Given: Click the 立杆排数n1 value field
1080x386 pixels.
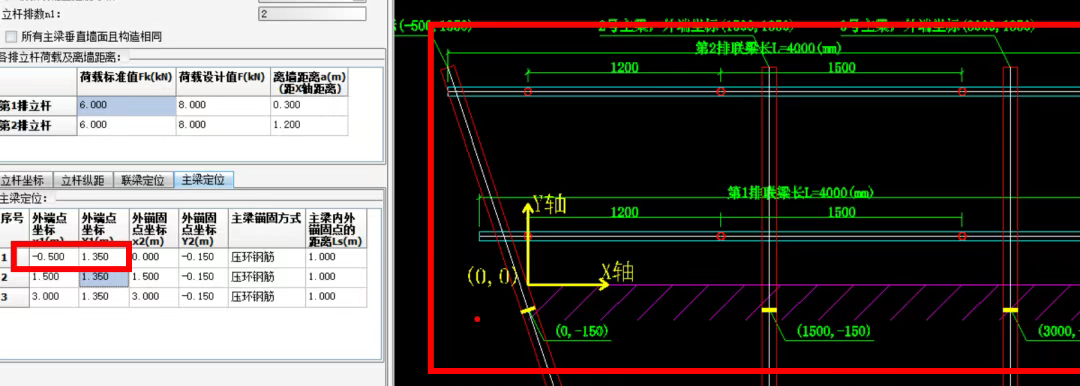Looking at the screenshot, I should 312,14.
